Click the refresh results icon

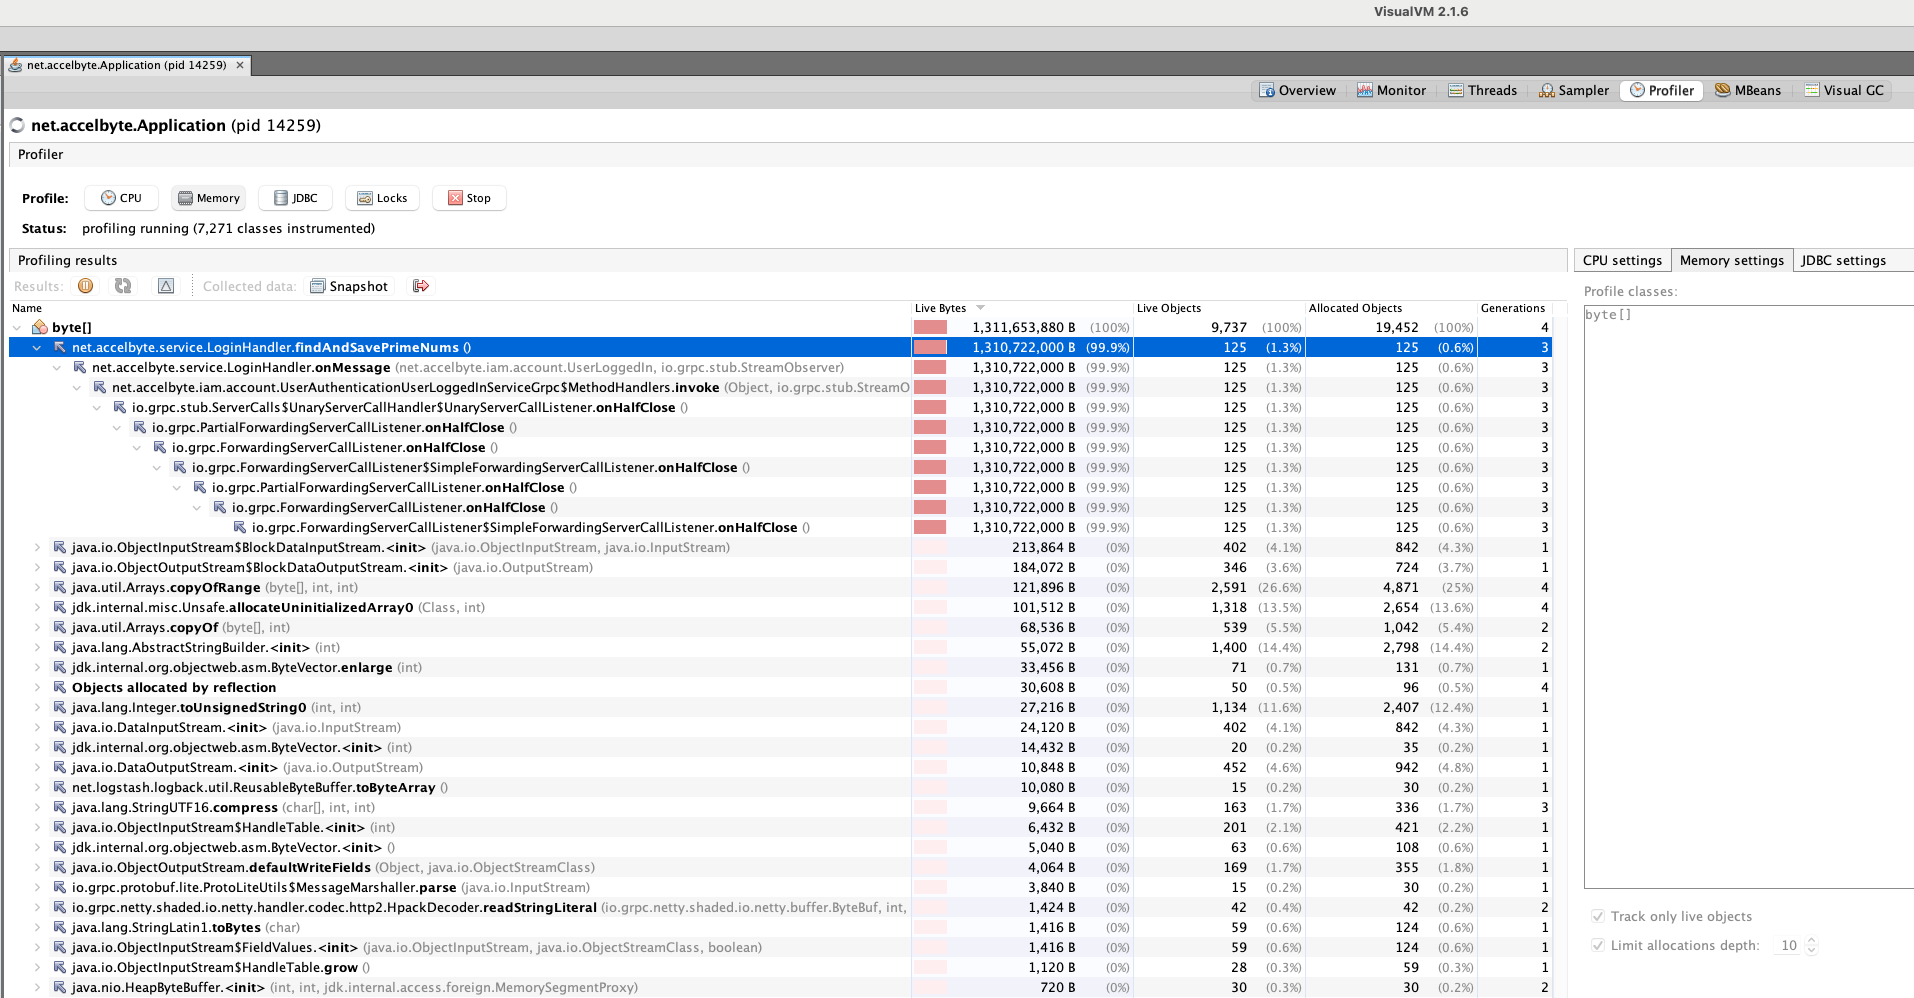pyautogui.click(x=123, y=286)
